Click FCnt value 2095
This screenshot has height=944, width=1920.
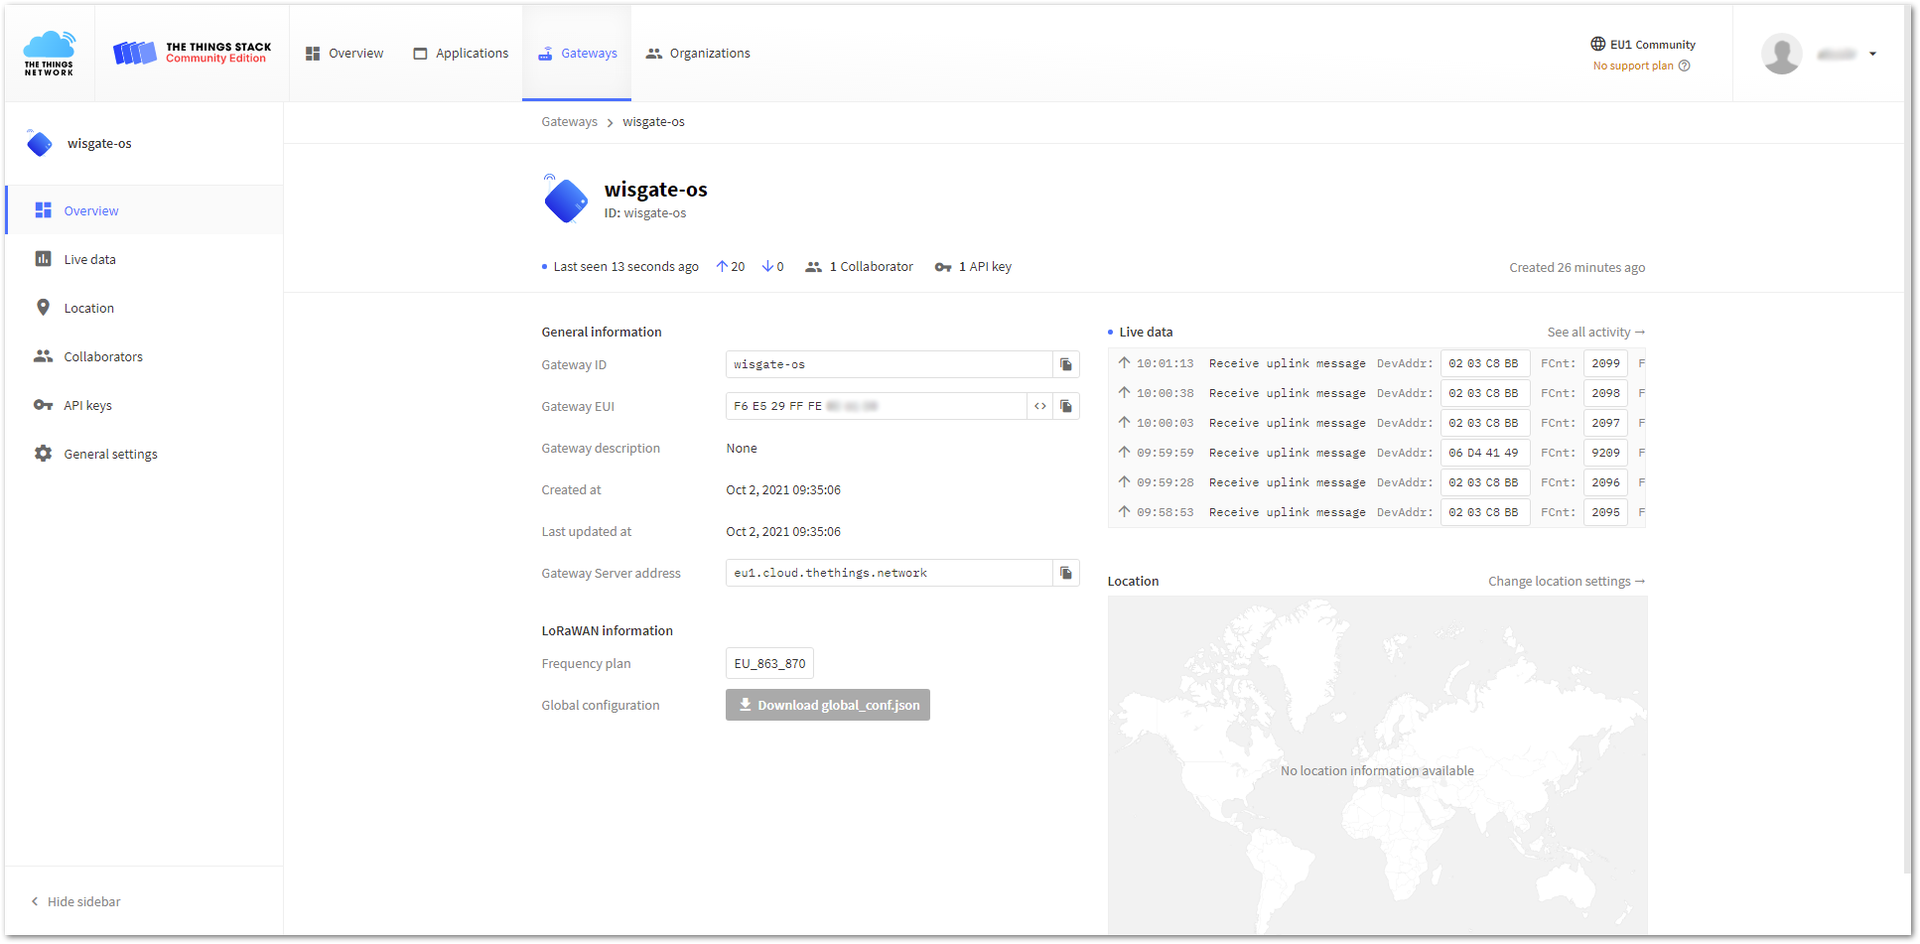[1606, 512]
